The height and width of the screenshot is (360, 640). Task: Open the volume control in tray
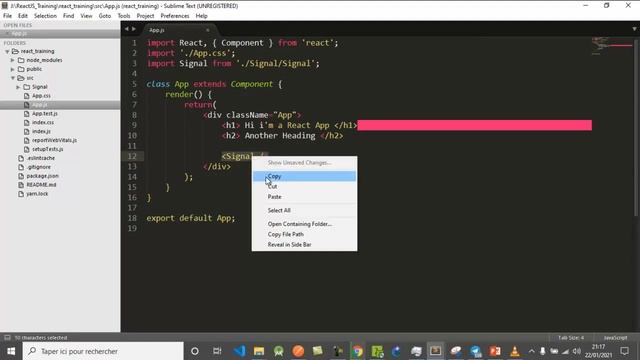click(x=576, y=351)
